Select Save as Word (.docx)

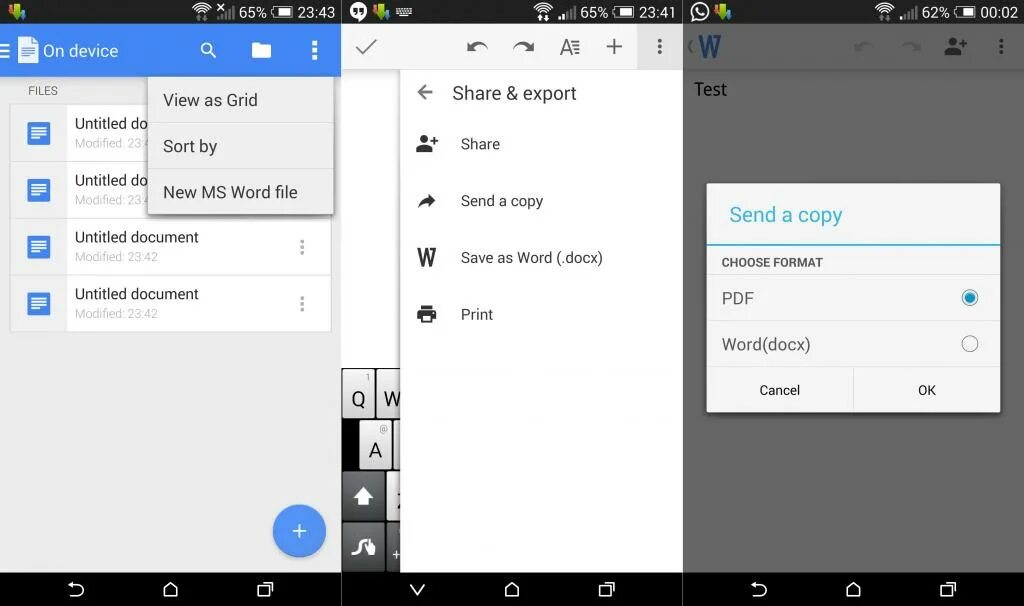point(541,258)
